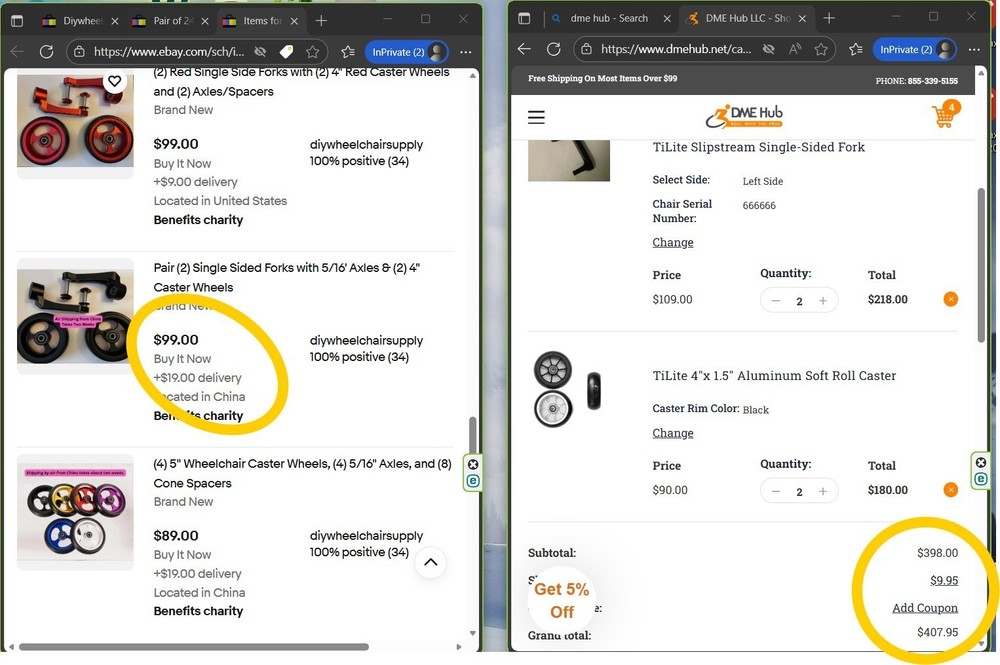Open Favorites list in eBay window

tap(348, 52)
